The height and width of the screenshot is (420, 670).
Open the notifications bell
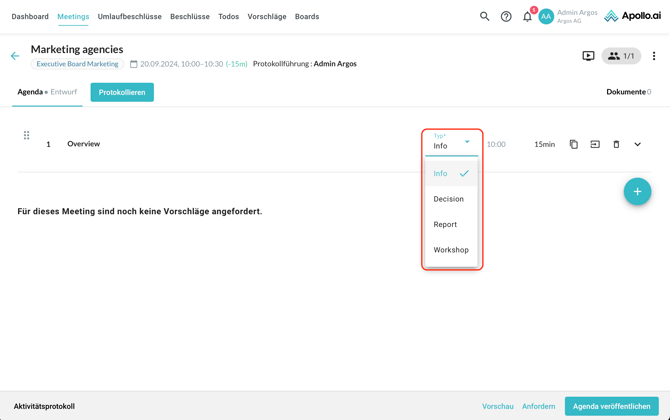tap(527, 16)
